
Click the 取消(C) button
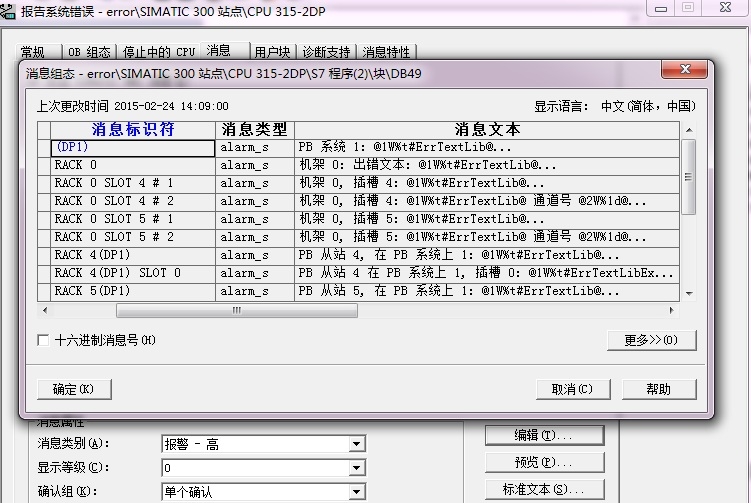[x=573, y=389]
